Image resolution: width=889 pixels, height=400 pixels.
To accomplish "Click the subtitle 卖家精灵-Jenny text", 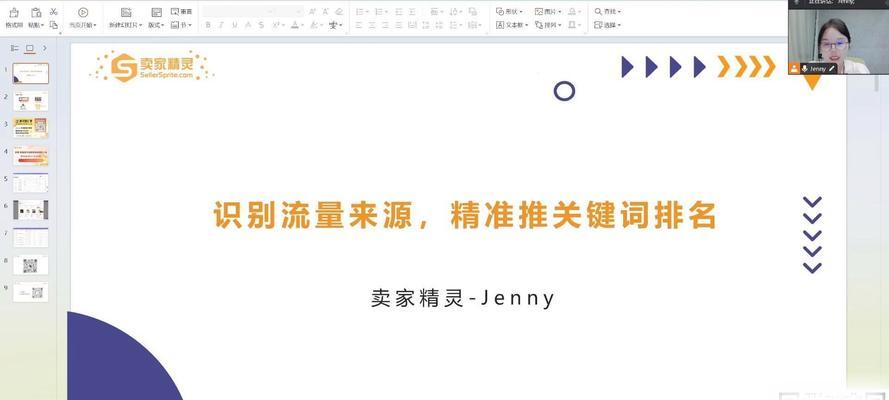I will click(x=463, y=298).
